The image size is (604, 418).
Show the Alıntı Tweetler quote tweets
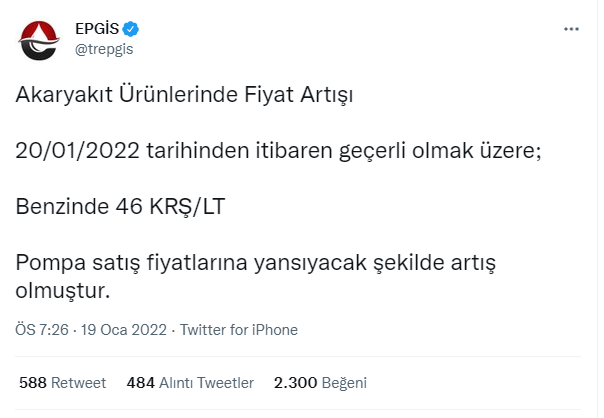(208, 382)
